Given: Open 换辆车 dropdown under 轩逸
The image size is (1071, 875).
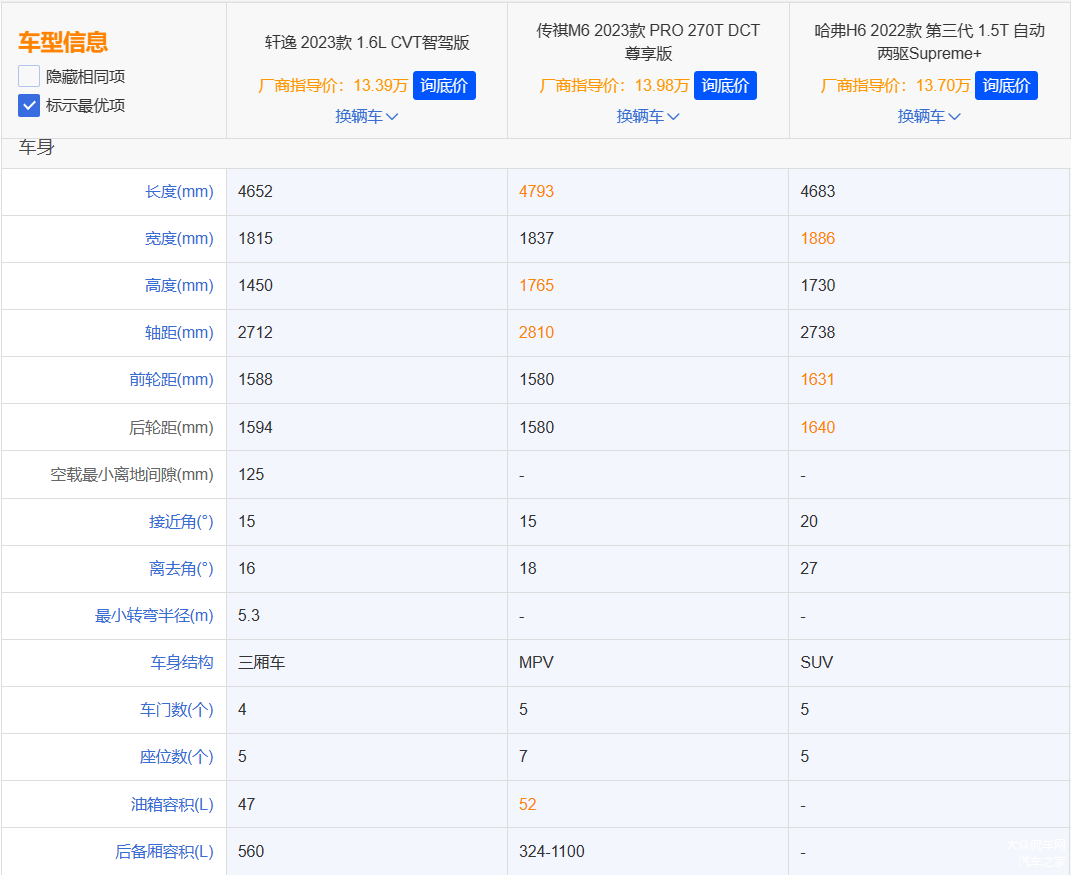Looking at the screenshot, I should 366,116.
